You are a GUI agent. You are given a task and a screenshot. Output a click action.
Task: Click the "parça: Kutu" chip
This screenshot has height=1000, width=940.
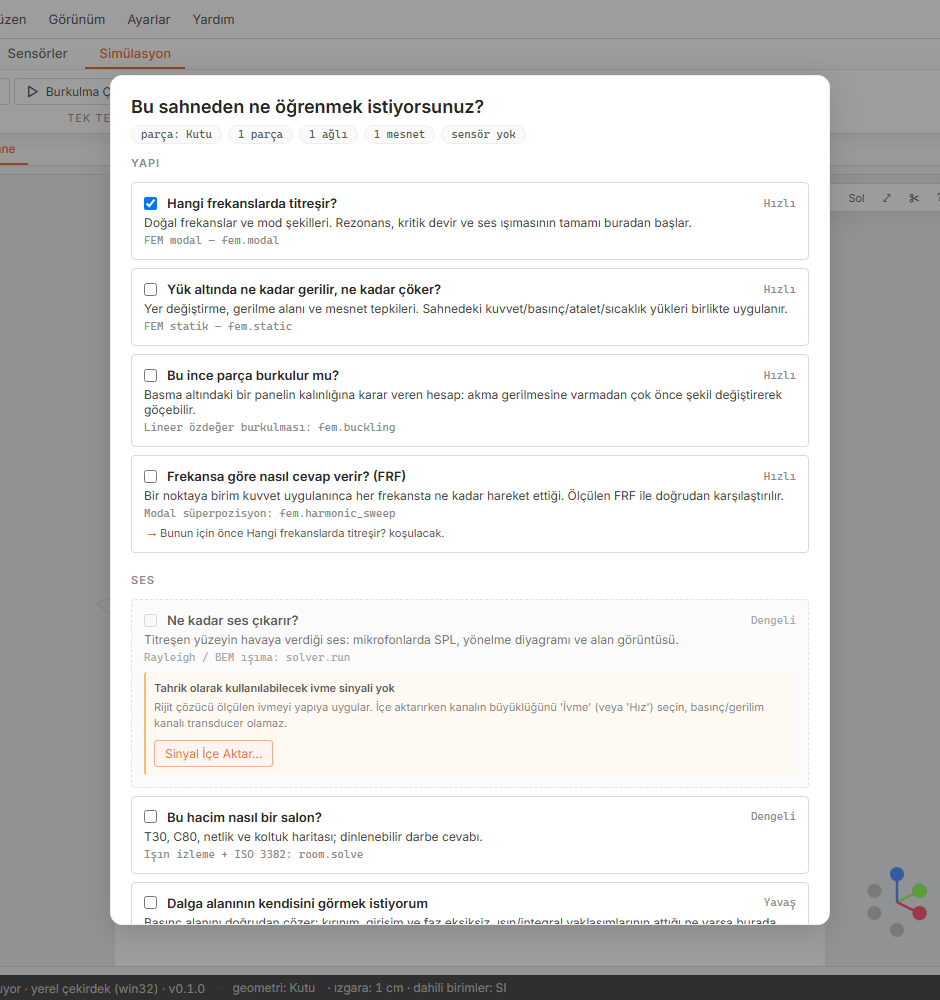[177, 135]
